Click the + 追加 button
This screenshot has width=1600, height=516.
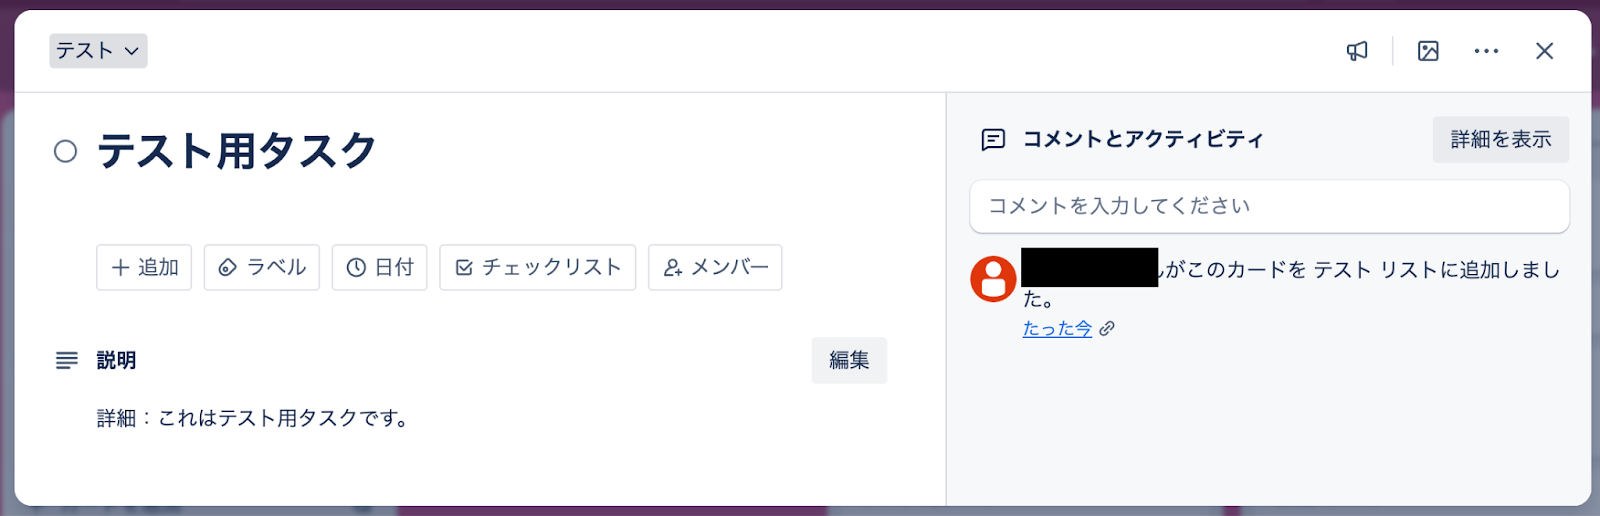click(x=144, y=267)
